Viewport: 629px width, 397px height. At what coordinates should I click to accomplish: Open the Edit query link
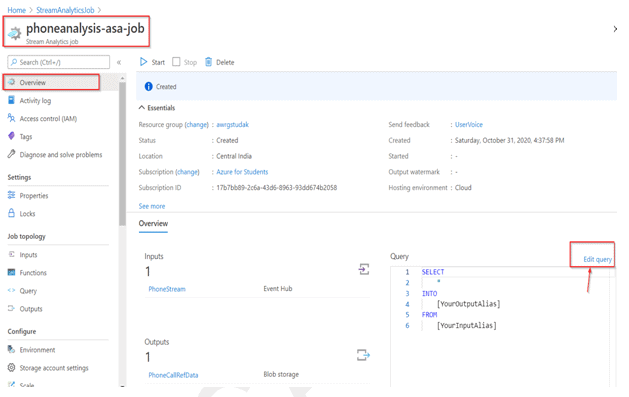[598, 259]
